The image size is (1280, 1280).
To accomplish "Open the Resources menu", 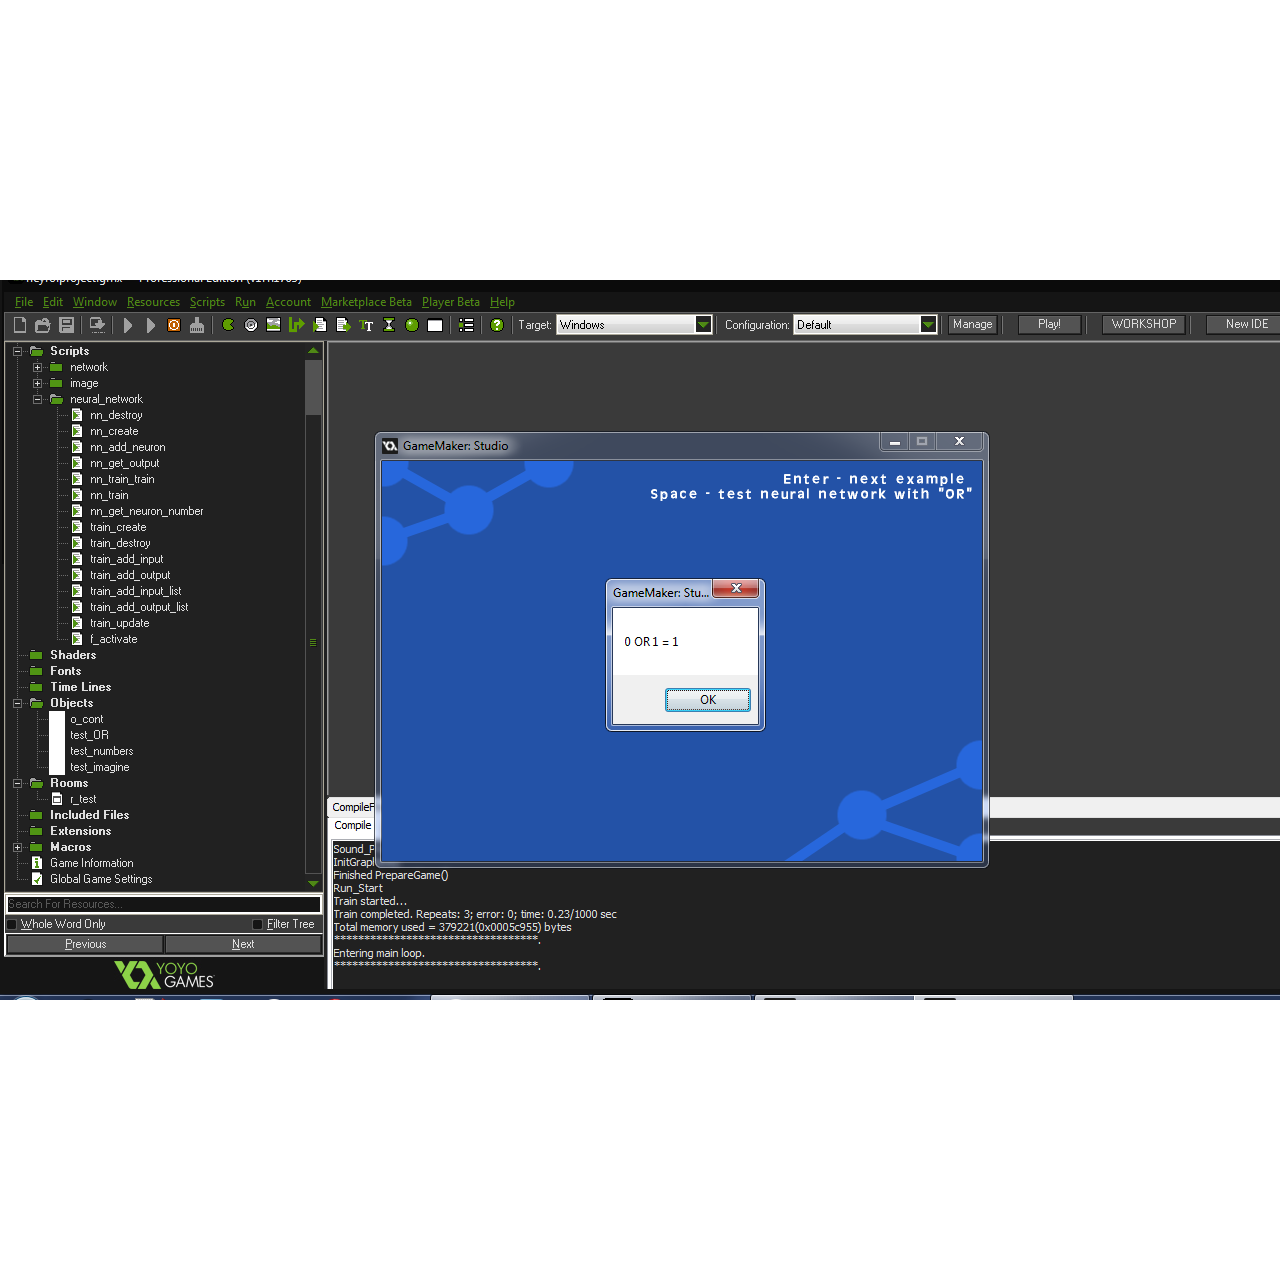I will click(153, 302).
